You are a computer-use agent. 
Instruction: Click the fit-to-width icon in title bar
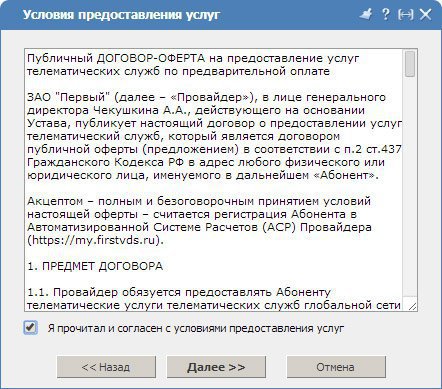[406, 14]
